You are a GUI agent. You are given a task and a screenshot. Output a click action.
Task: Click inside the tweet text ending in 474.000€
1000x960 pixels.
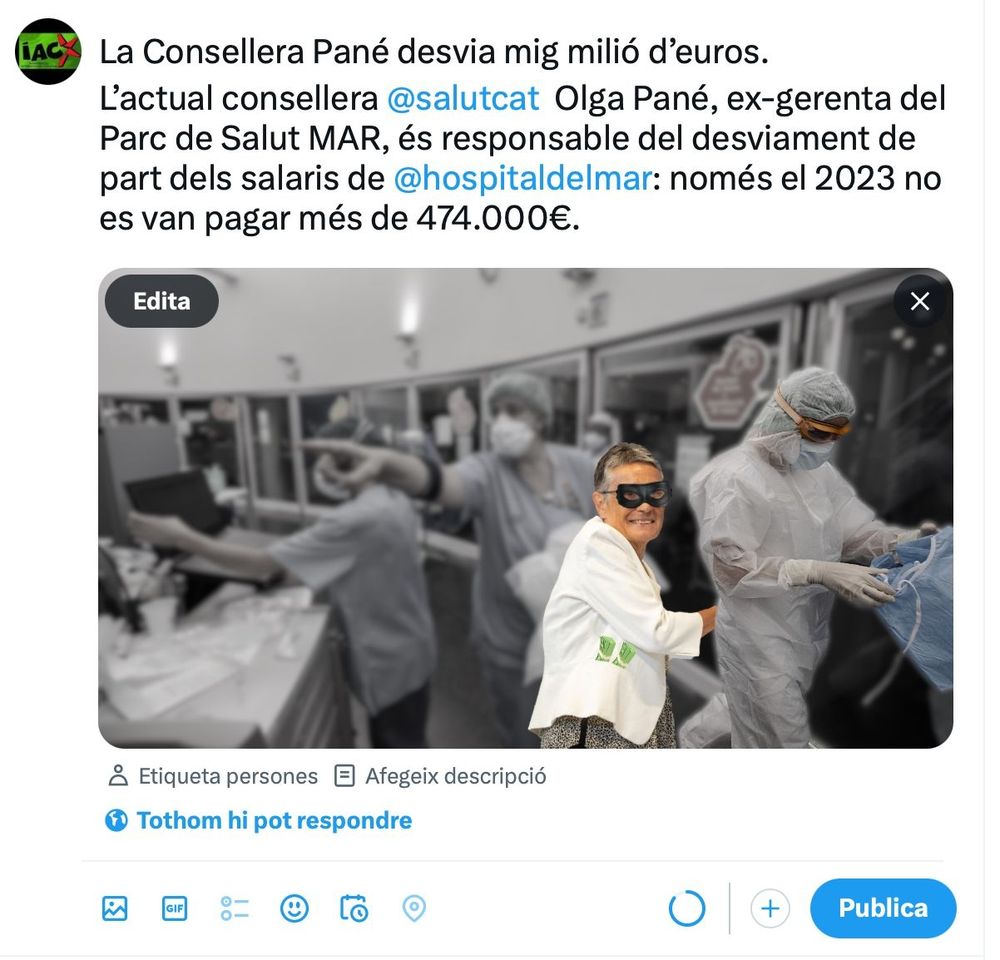tap(522, 135)
